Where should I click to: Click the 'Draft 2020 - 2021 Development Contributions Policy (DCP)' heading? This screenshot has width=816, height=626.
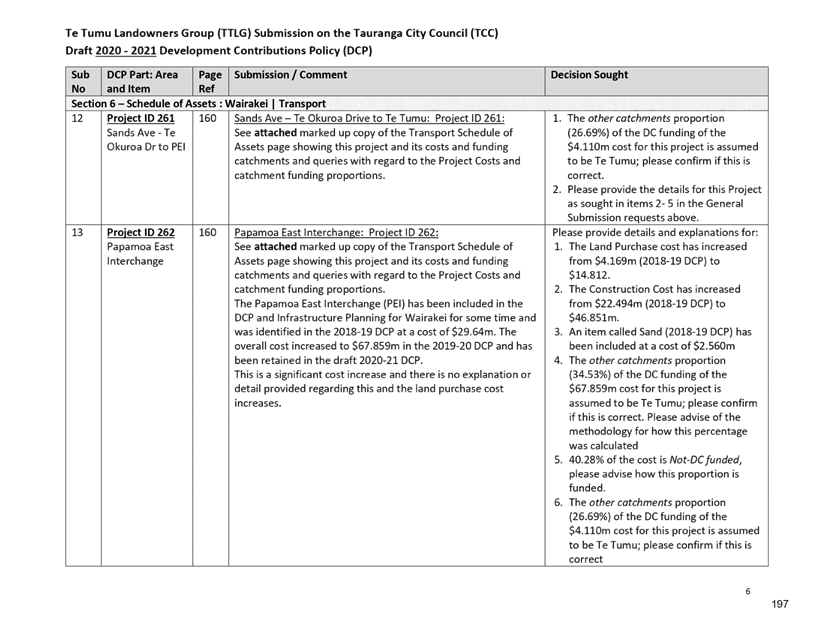click(219, 51)
